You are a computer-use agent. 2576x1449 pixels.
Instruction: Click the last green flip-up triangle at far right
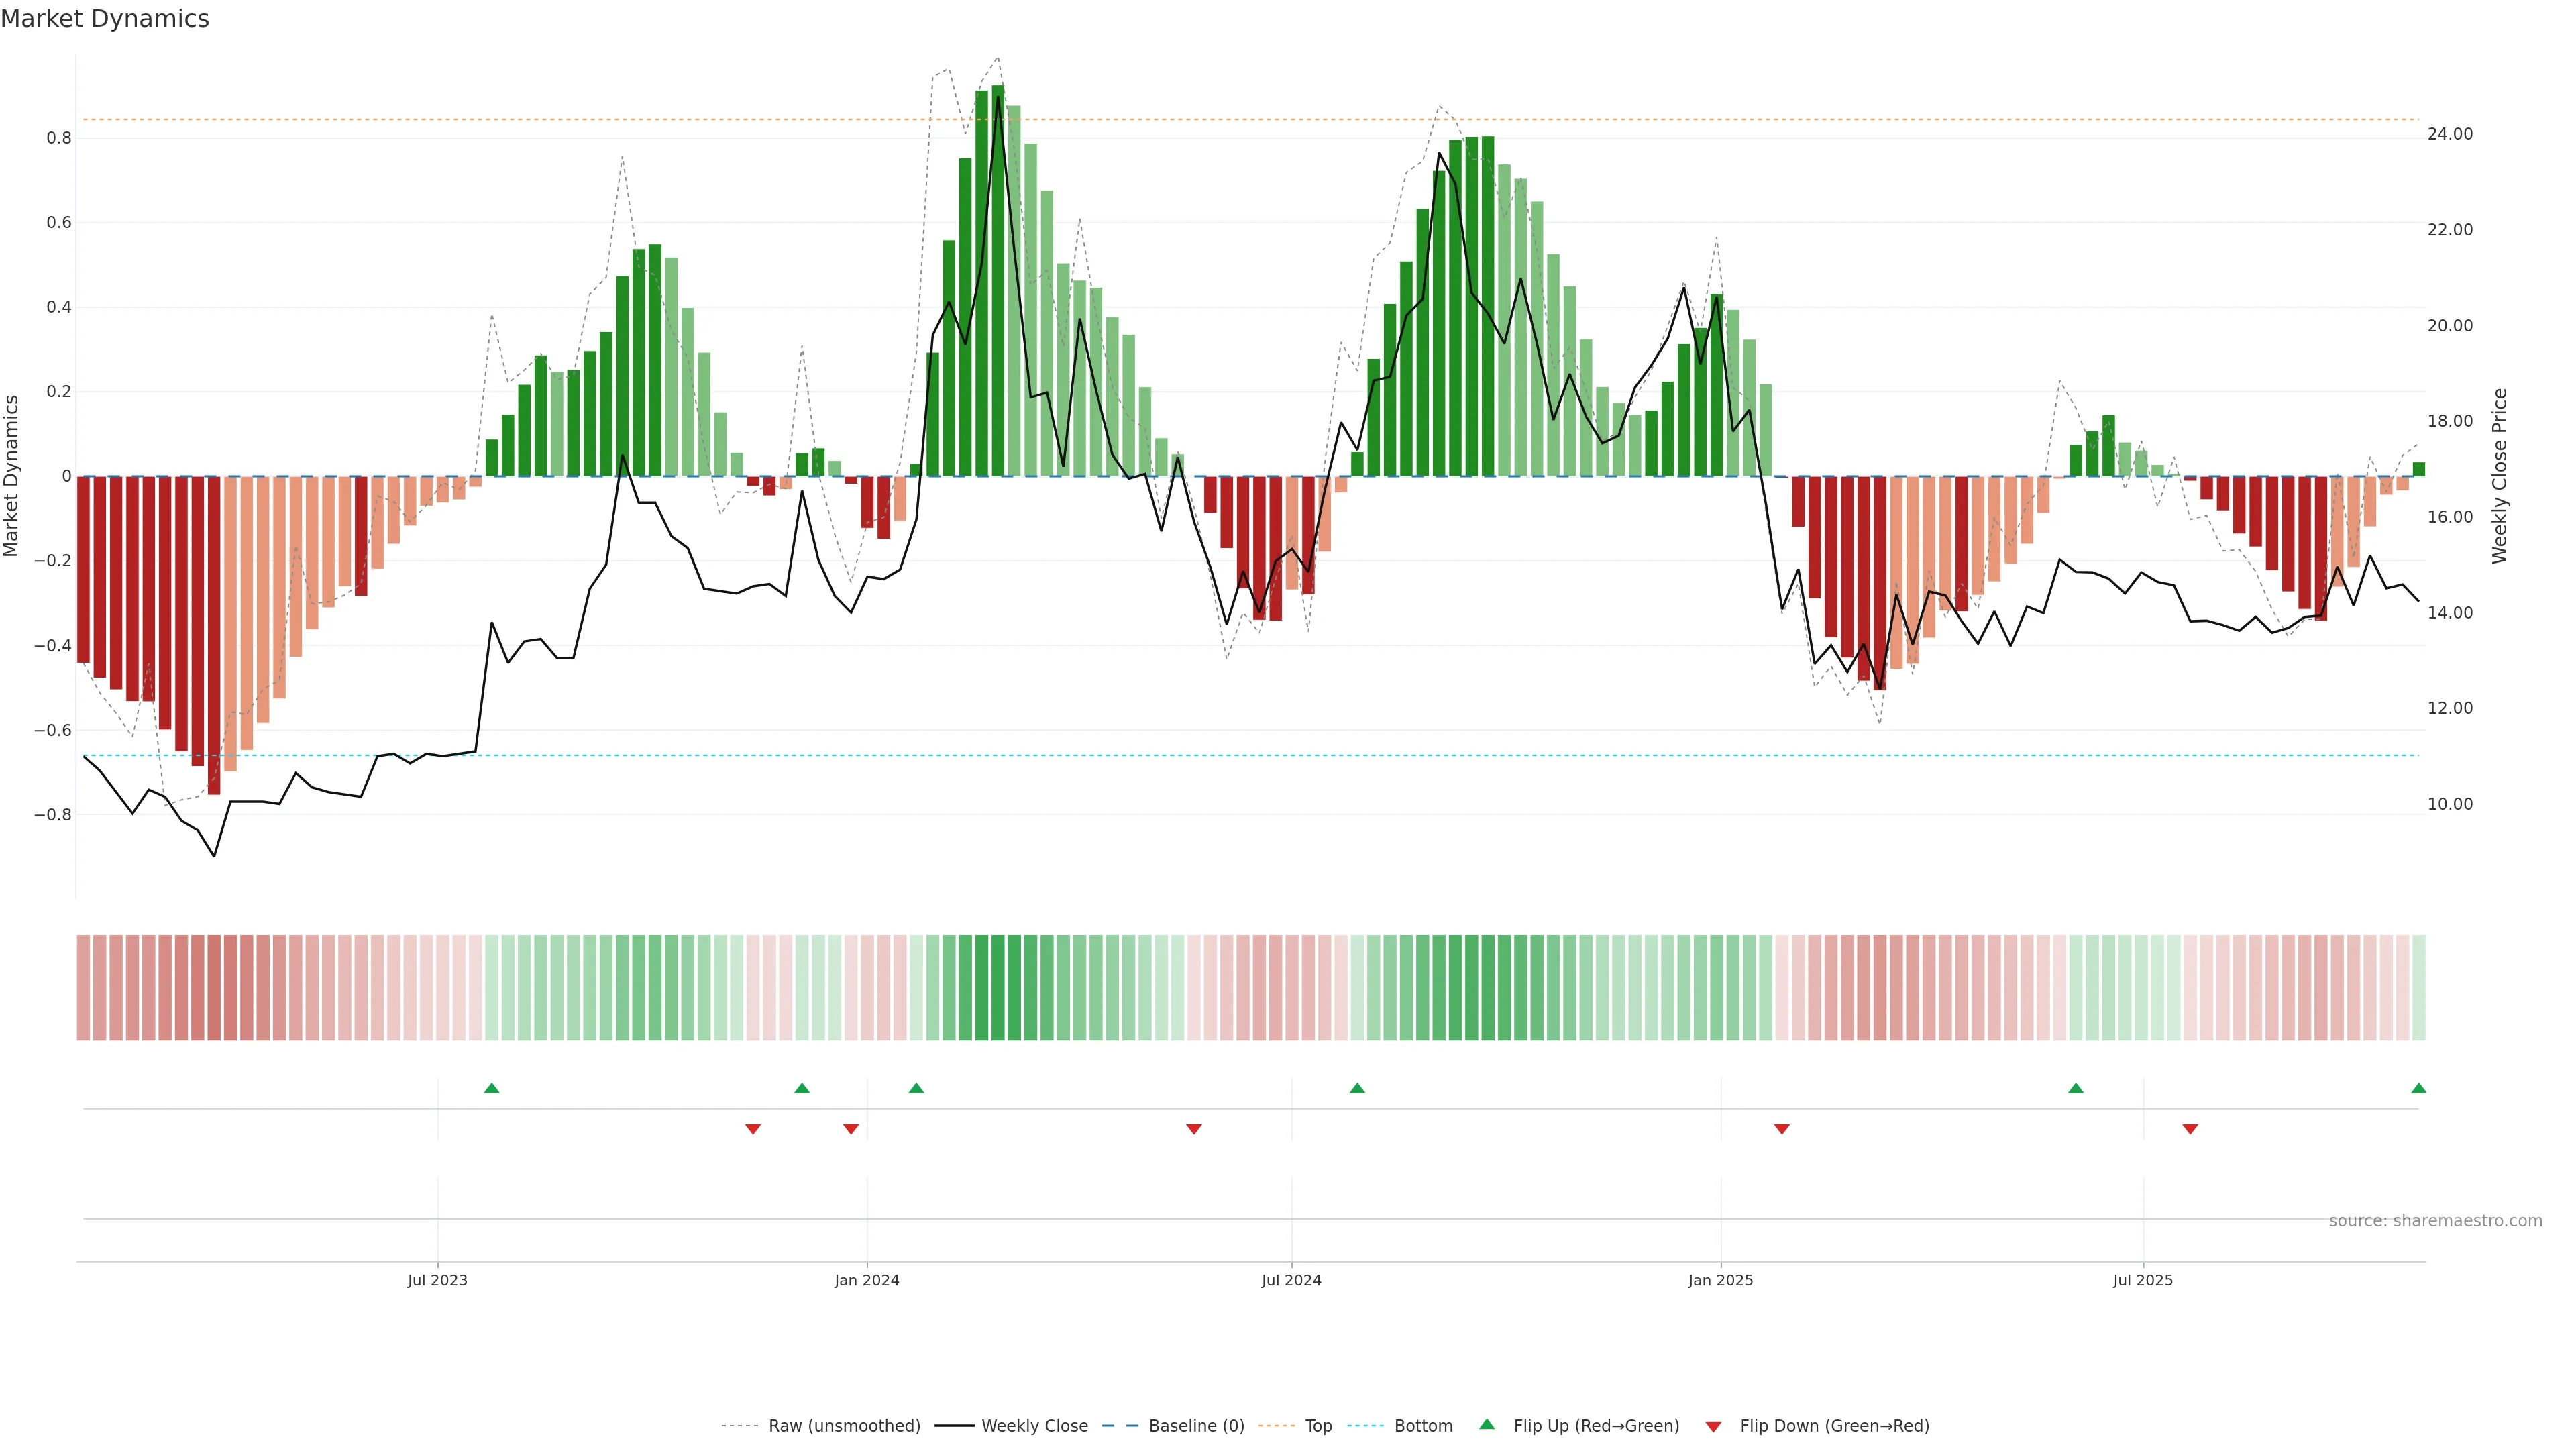(2418, 1088)
